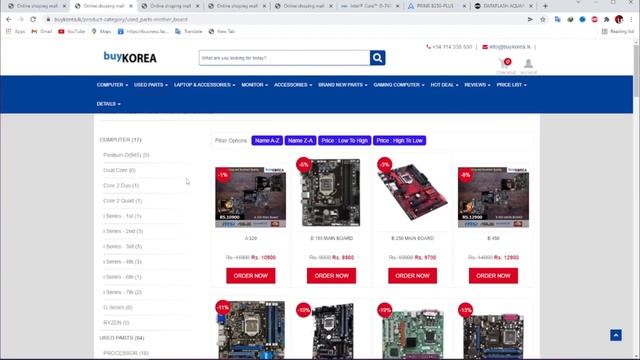The height and width of the screenshot is (360, 640).
Task: Open the Core 2 Duo (1) category
Action: tap(121, 185)
